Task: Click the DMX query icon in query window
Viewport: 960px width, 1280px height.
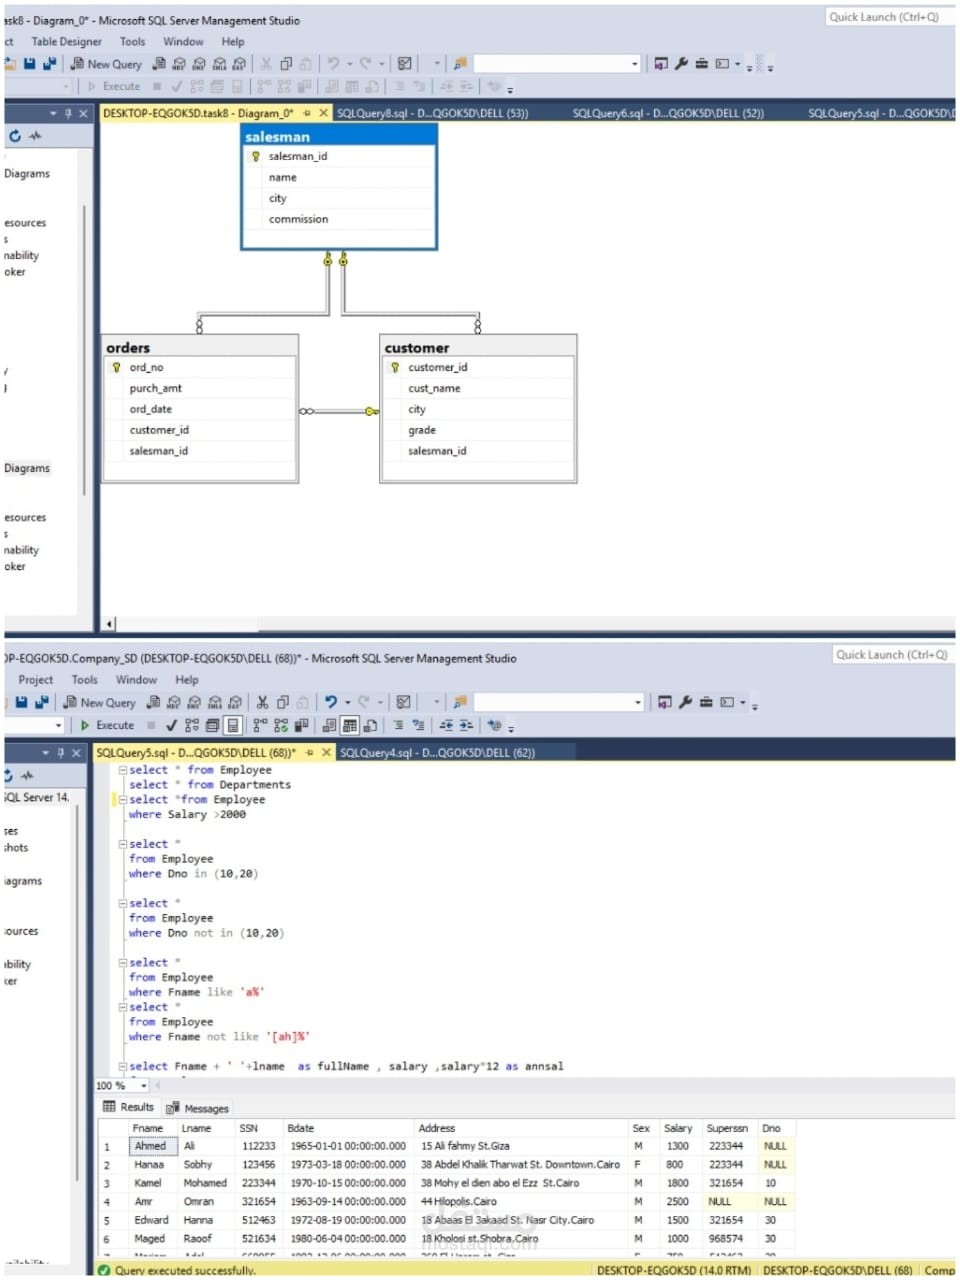Action: pyautogui.click(x=194, y=702)
